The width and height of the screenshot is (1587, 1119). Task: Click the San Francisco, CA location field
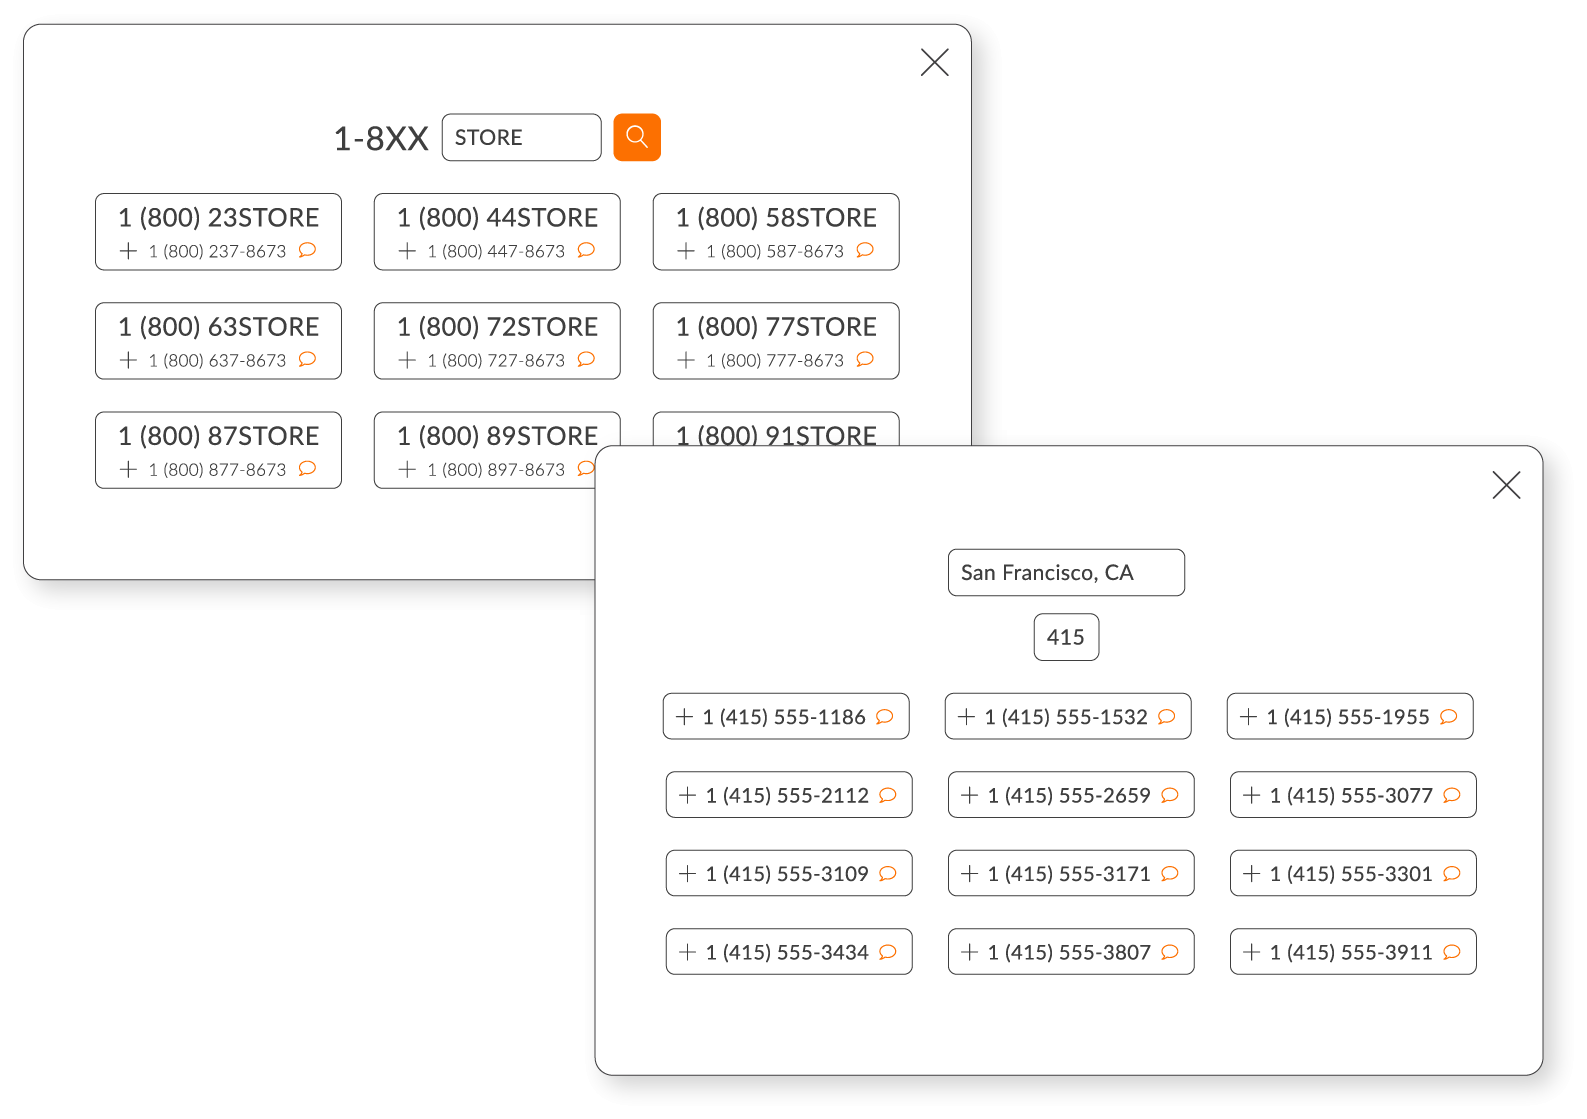[1065, 572]
